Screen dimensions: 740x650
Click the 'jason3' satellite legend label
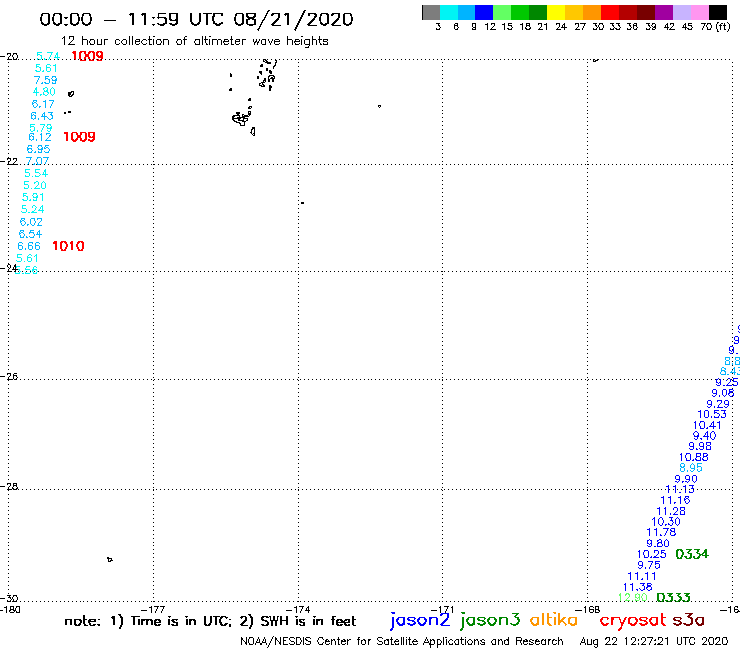tap(490, 620)
